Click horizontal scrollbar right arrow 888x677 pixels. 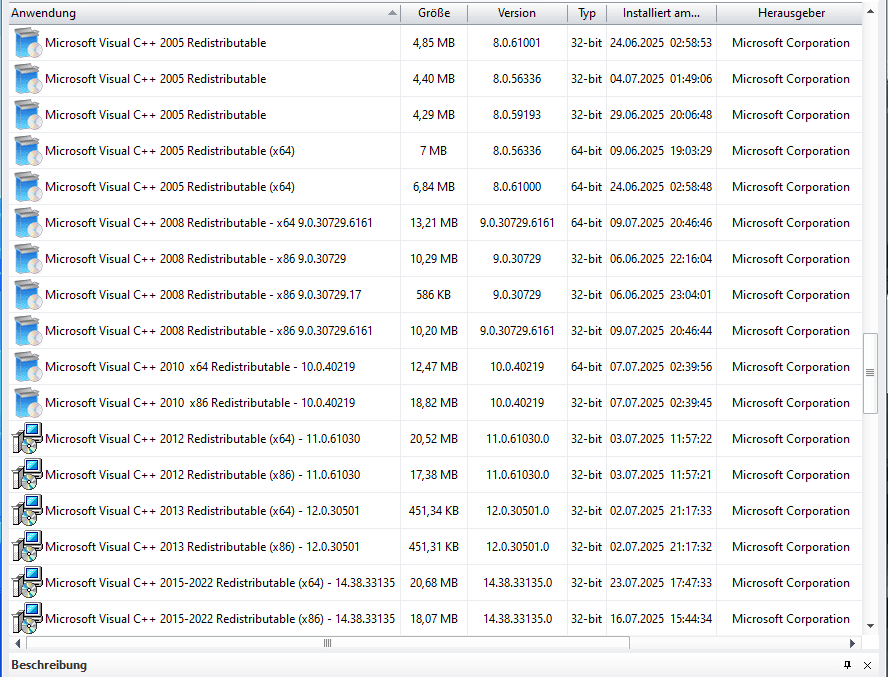pyautogui.click(x=852, y=643)
